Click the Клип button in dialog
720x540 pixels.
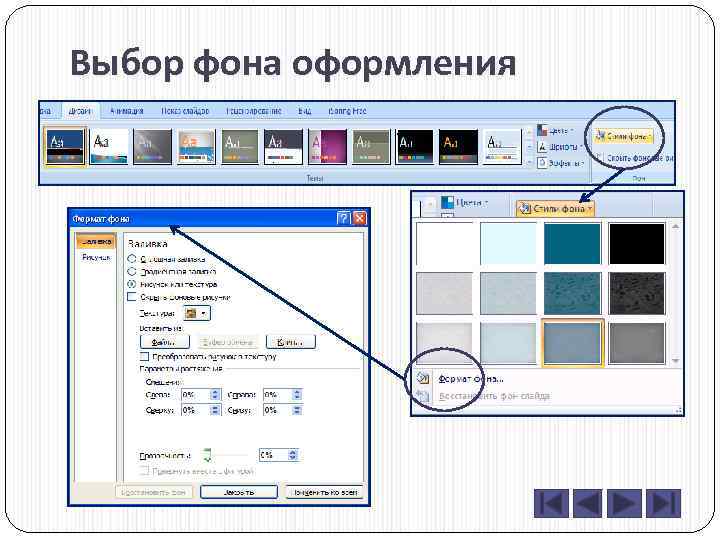pos(291,342)
